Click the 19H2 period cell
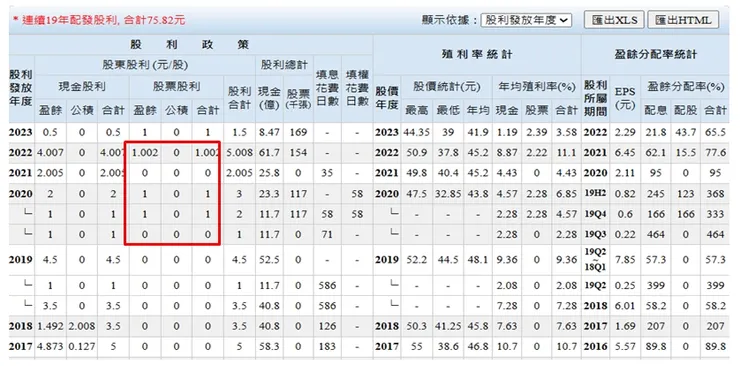This screenshot has width=740, height=366. [x=596, y=194]
